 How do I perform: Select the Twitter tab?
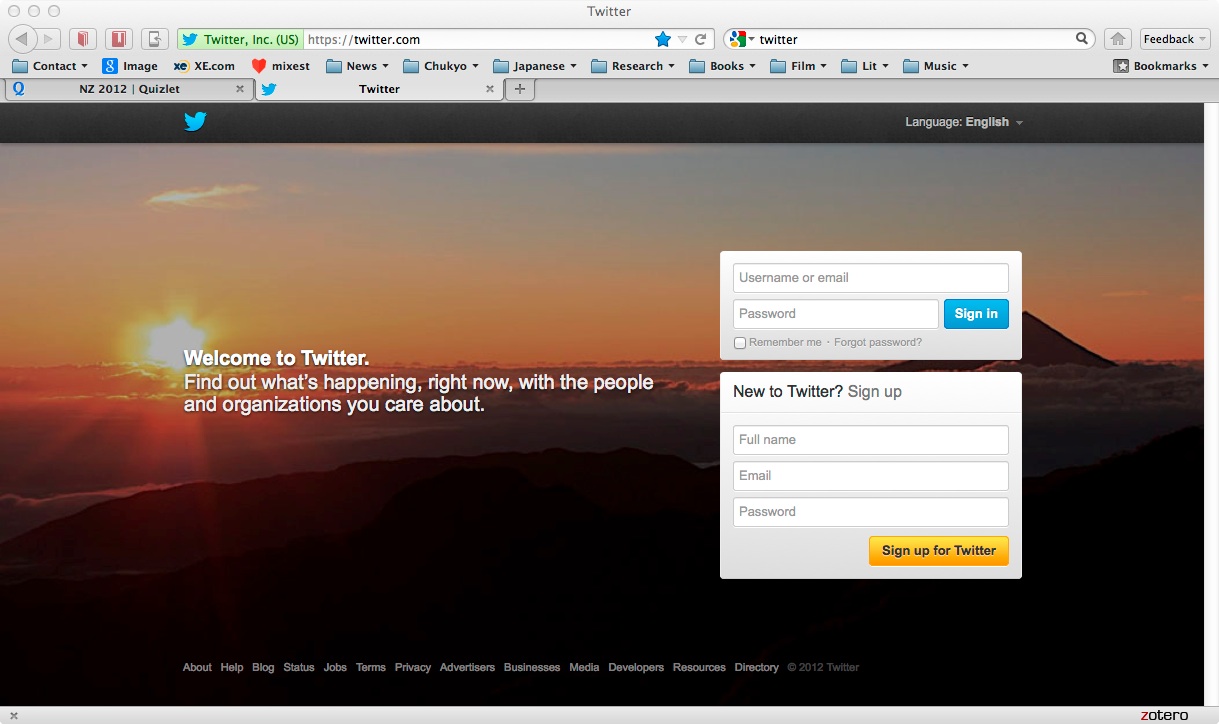click(379, 89)
